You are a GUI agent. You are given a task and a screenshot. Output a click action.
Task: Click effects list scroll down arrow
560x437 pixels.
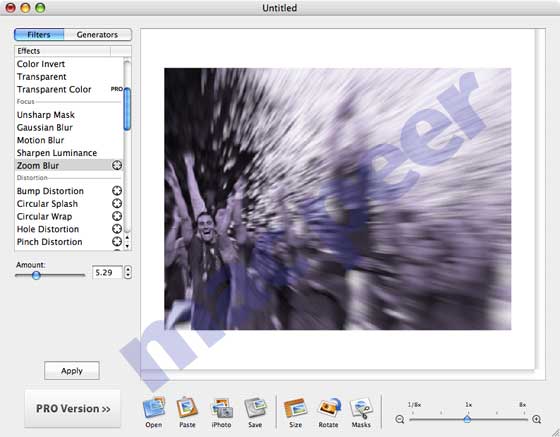127,246
